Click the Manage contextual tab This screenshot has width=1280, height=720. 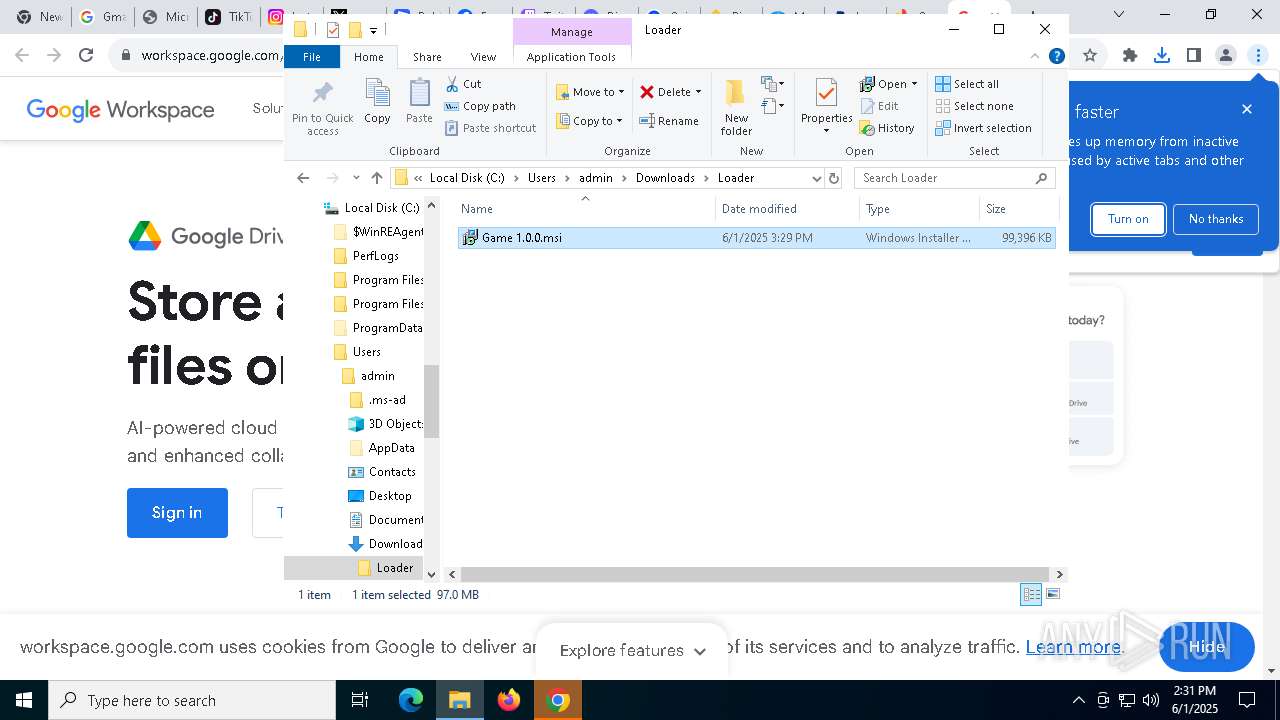pyautogui.click(x=571, y=32)
